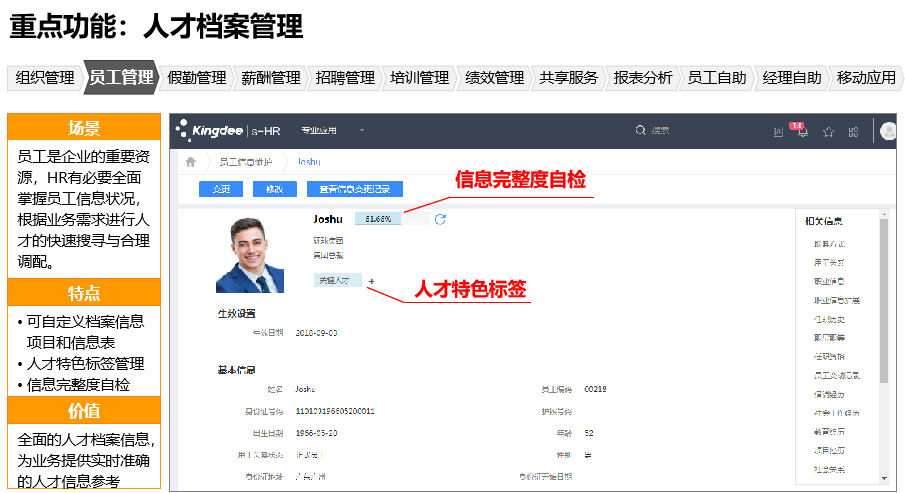Click the orange 特点 header
The height and width of the screenshot is (493, 905).
(84, 293)
